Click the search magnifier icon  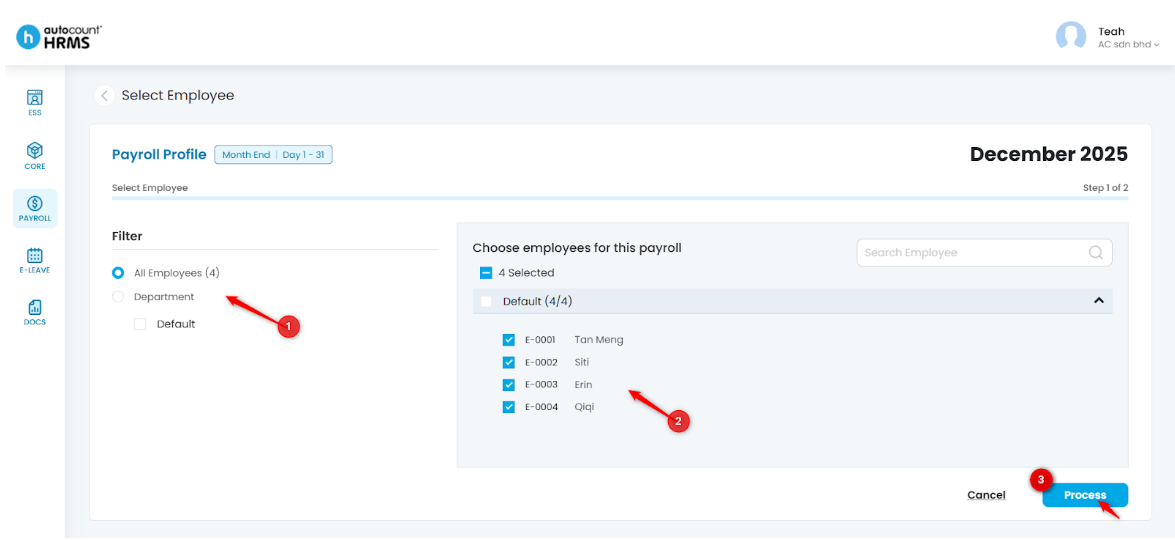click(1096, 252)
